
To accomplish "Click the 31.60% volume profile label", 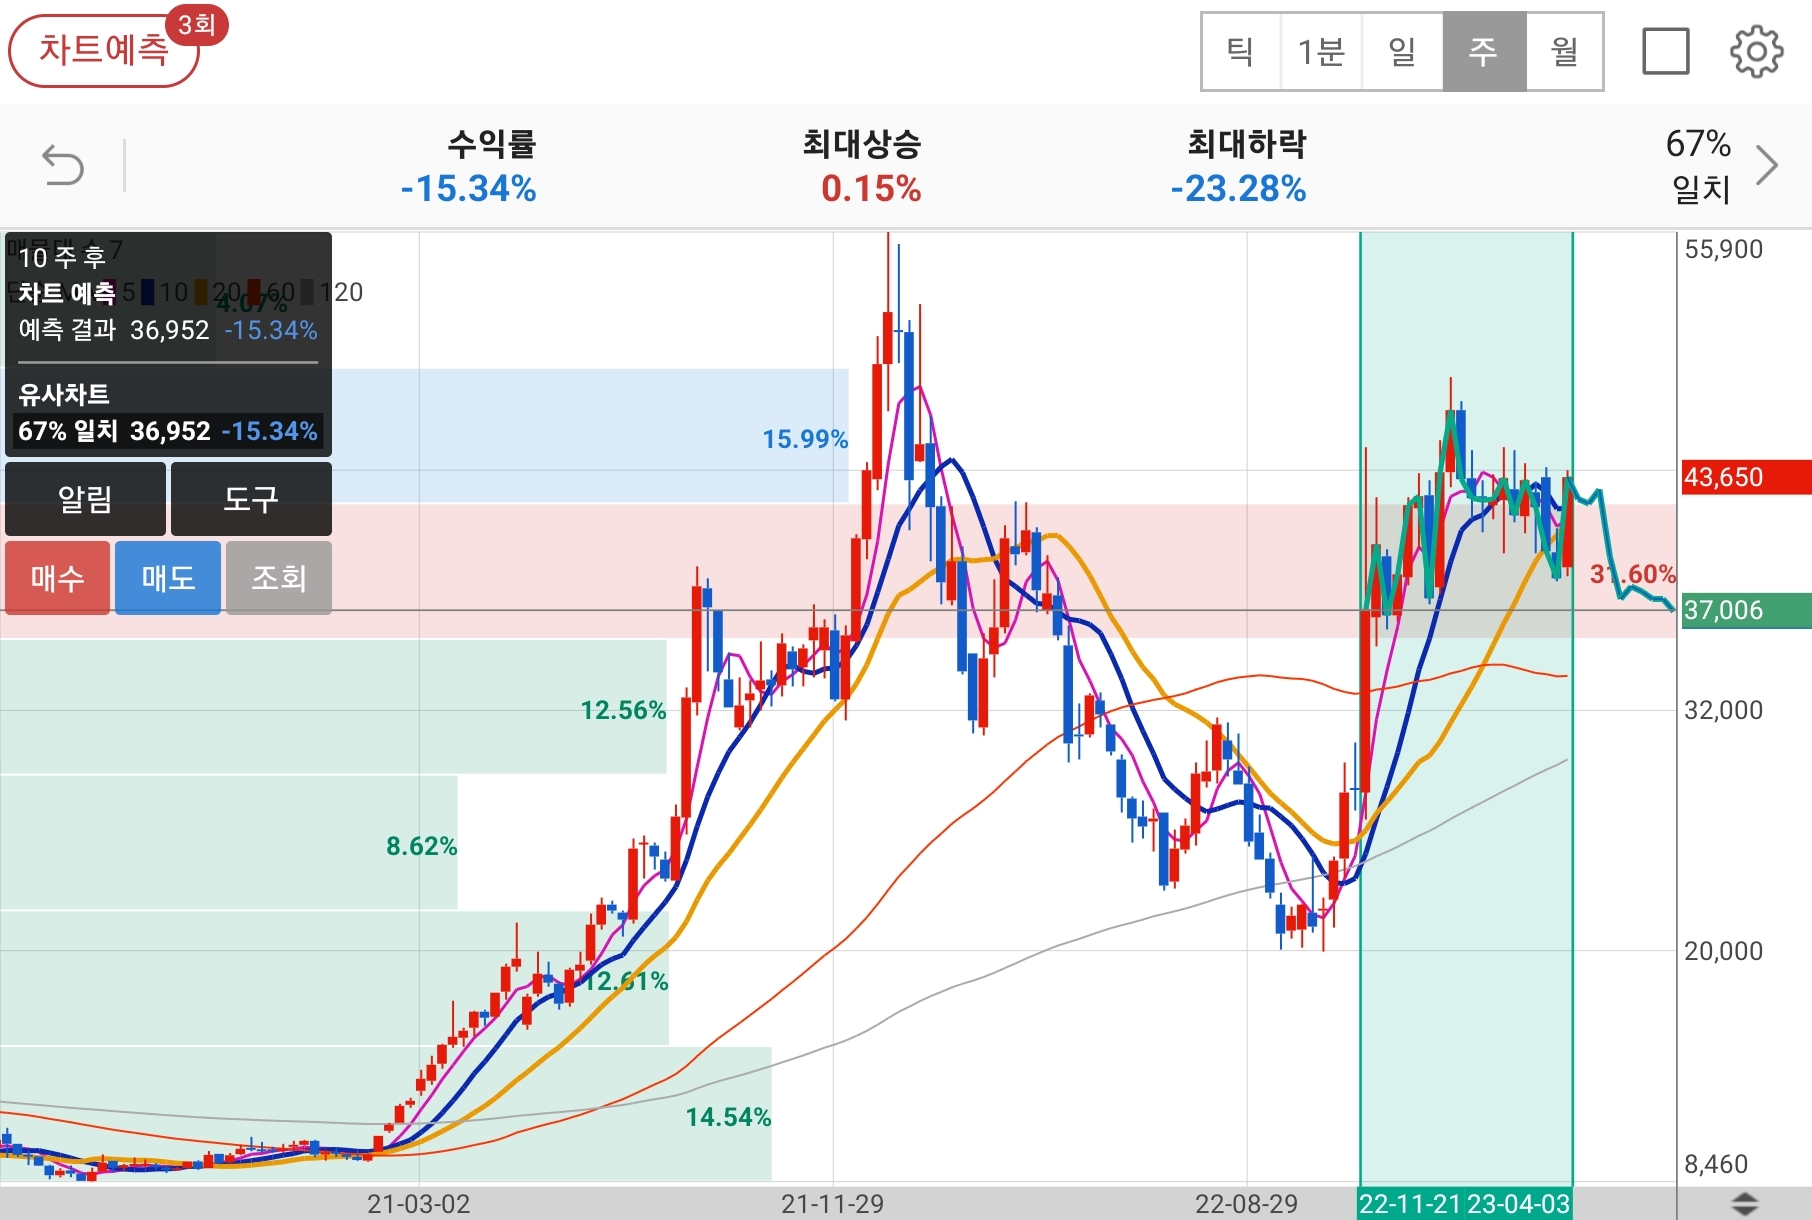I will pyautogui.click(x=1633, y=574).
